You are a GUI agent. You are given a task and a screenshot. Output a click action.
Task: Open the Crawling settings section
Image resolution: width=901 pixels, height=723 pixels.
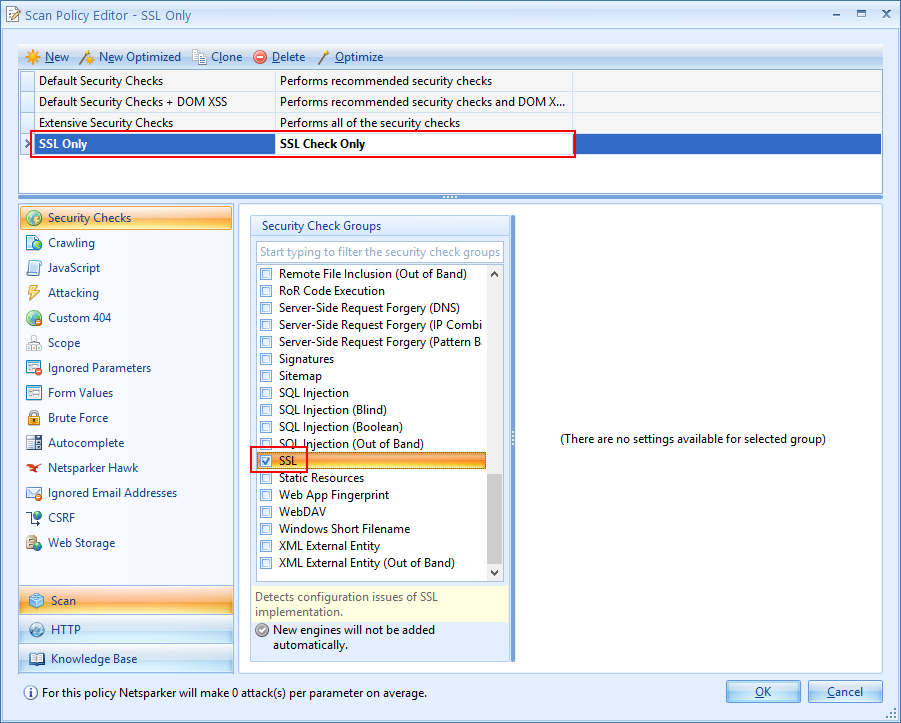click(71, 243)
